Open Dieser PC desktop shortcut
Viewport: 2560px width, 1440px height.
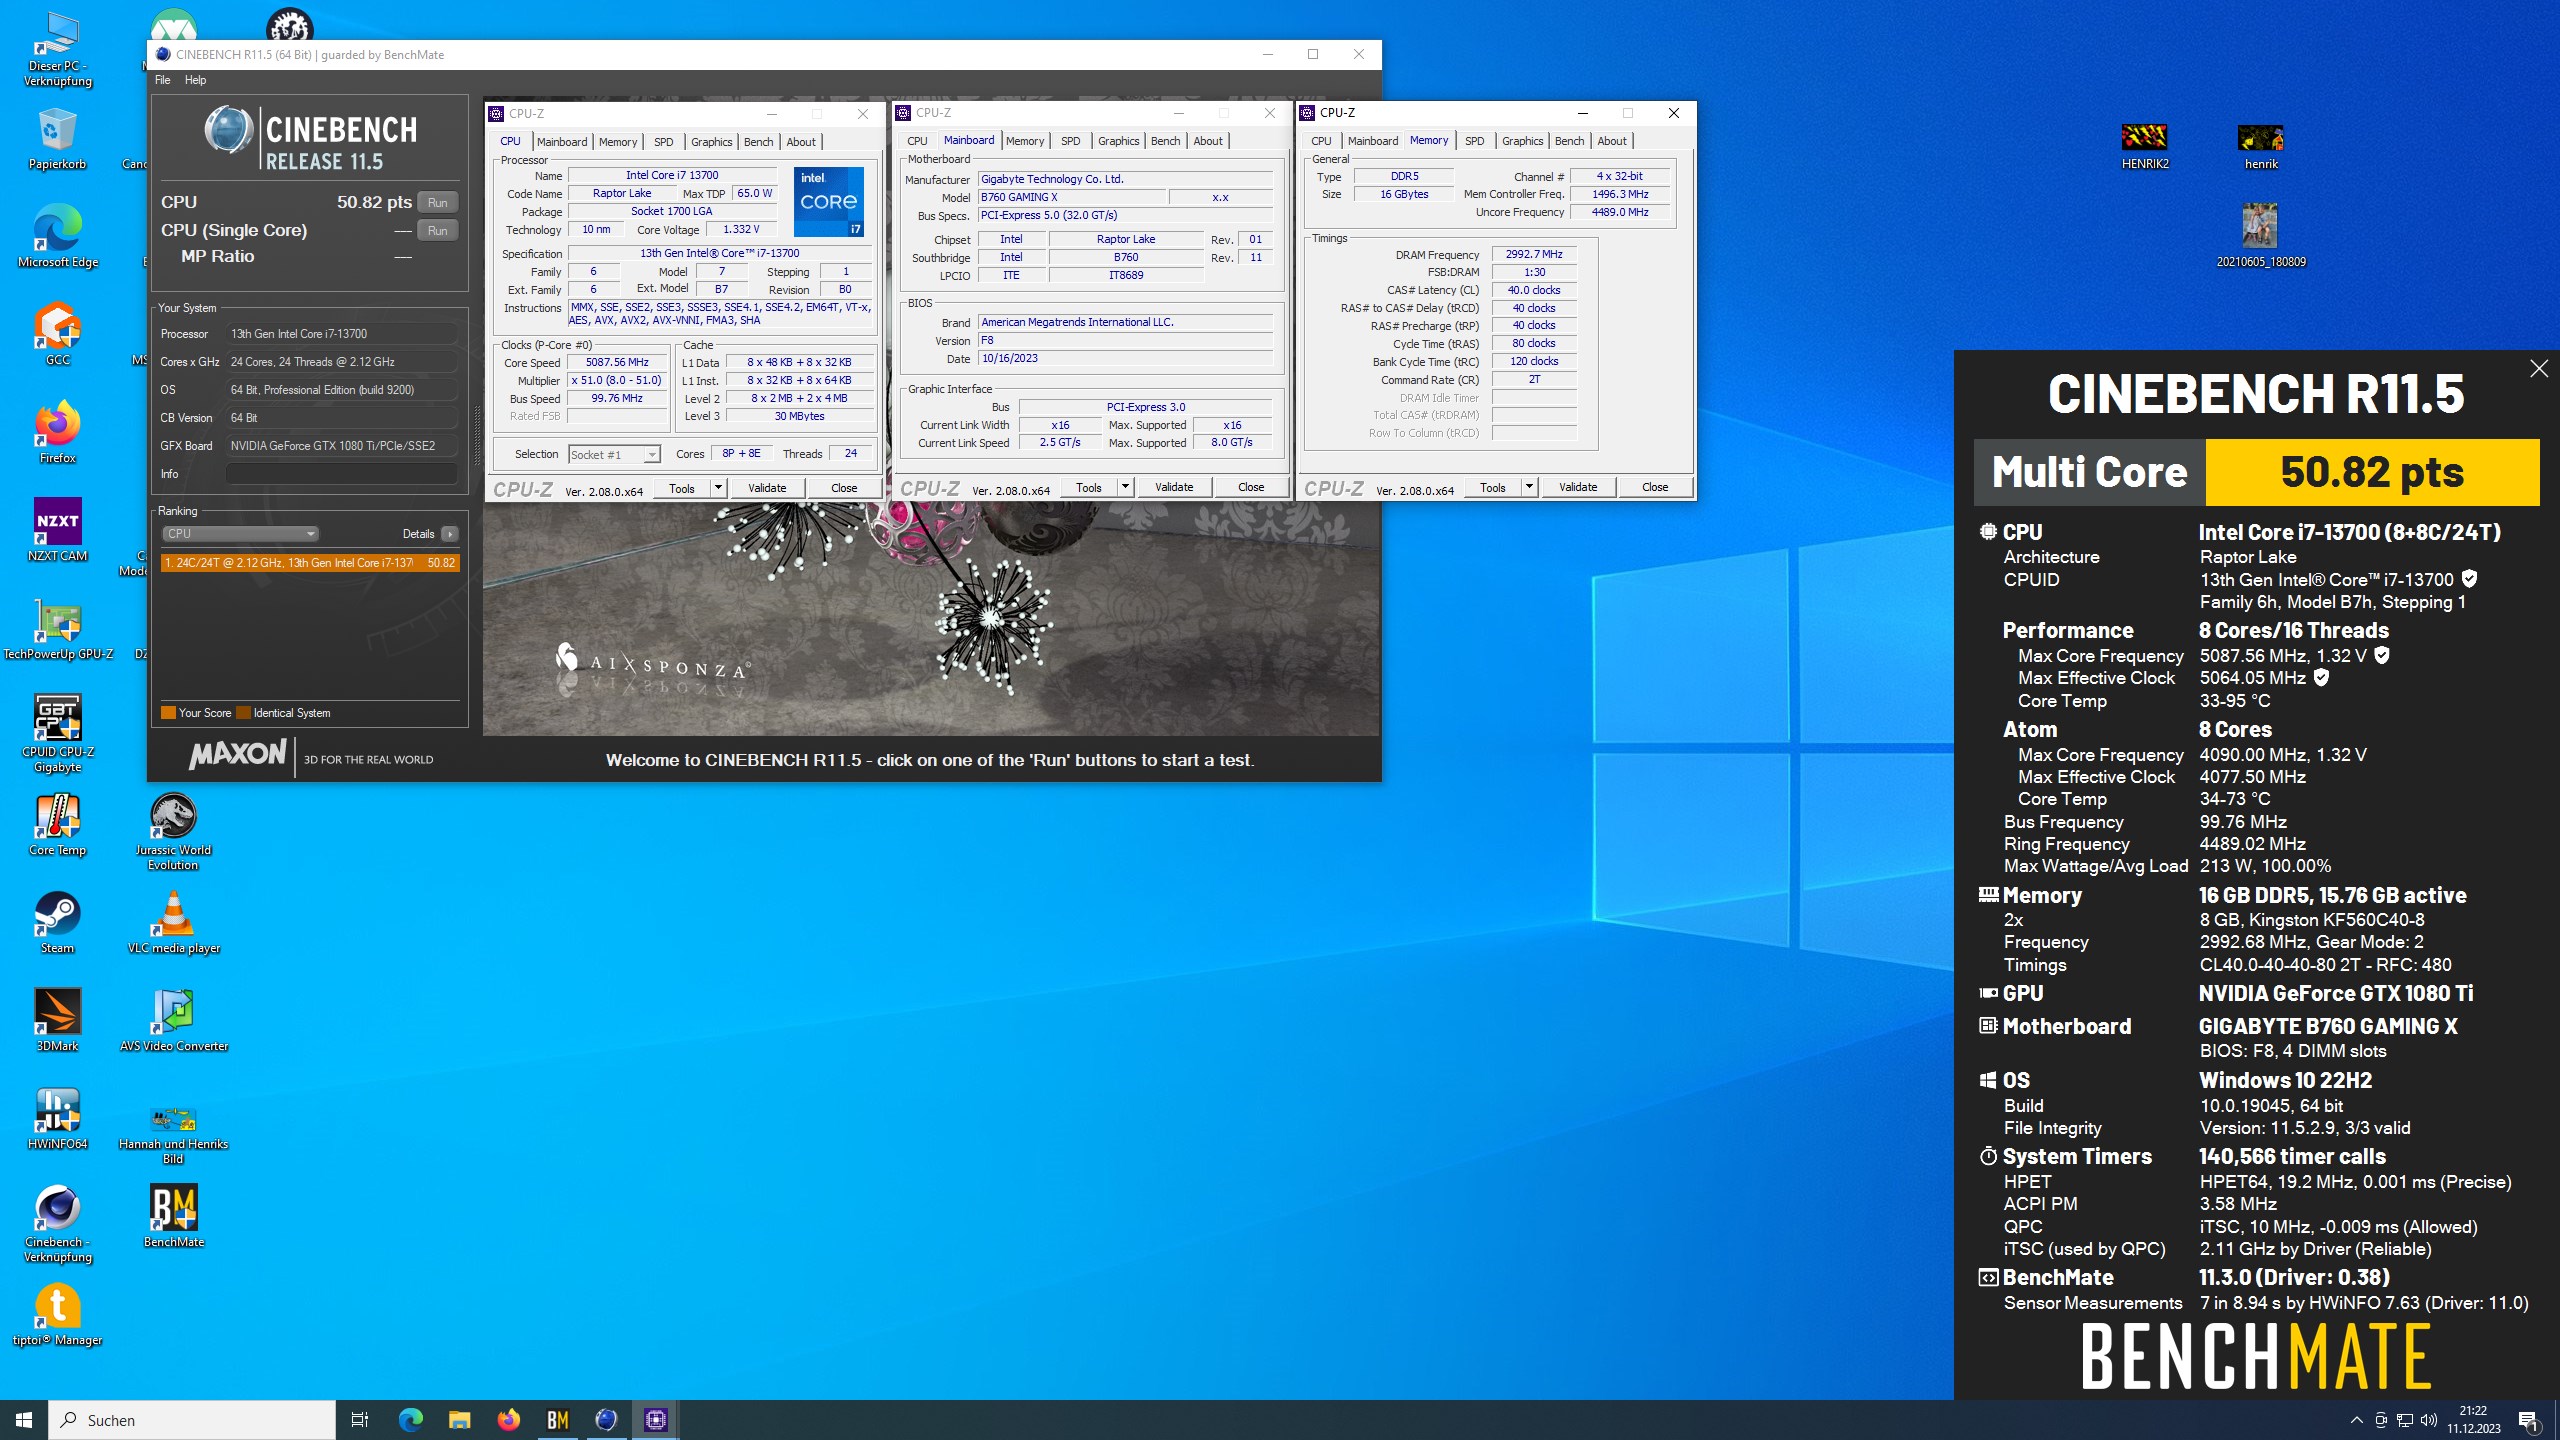coord(57,50)
